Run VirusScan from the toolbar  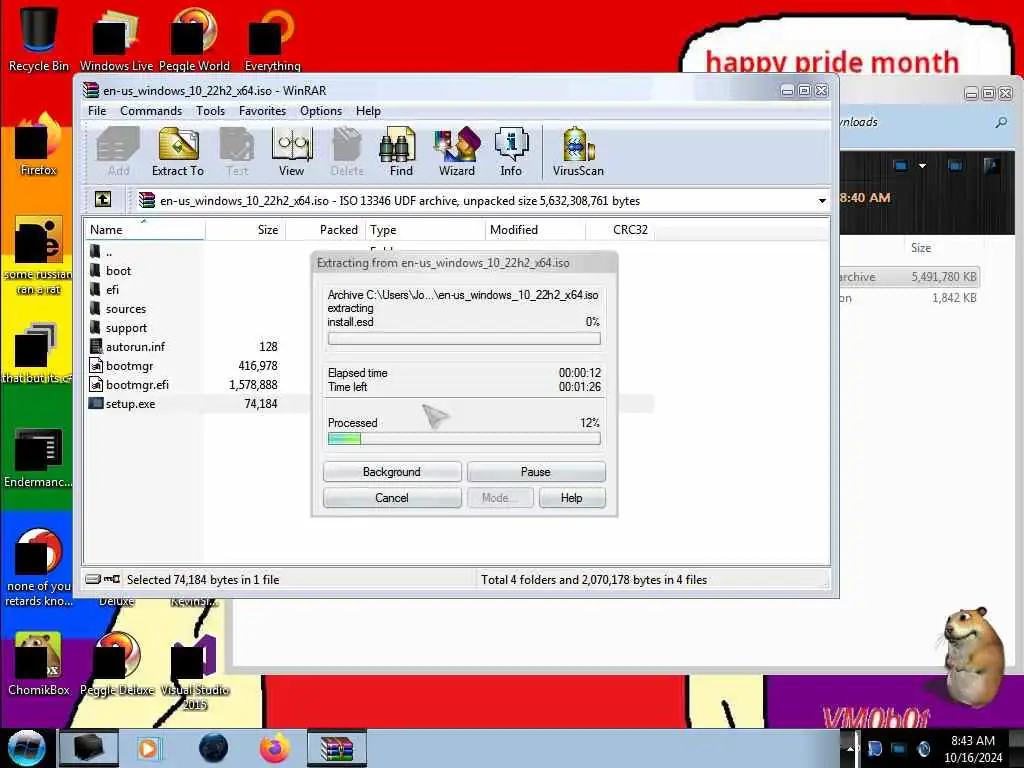[578, 152]
